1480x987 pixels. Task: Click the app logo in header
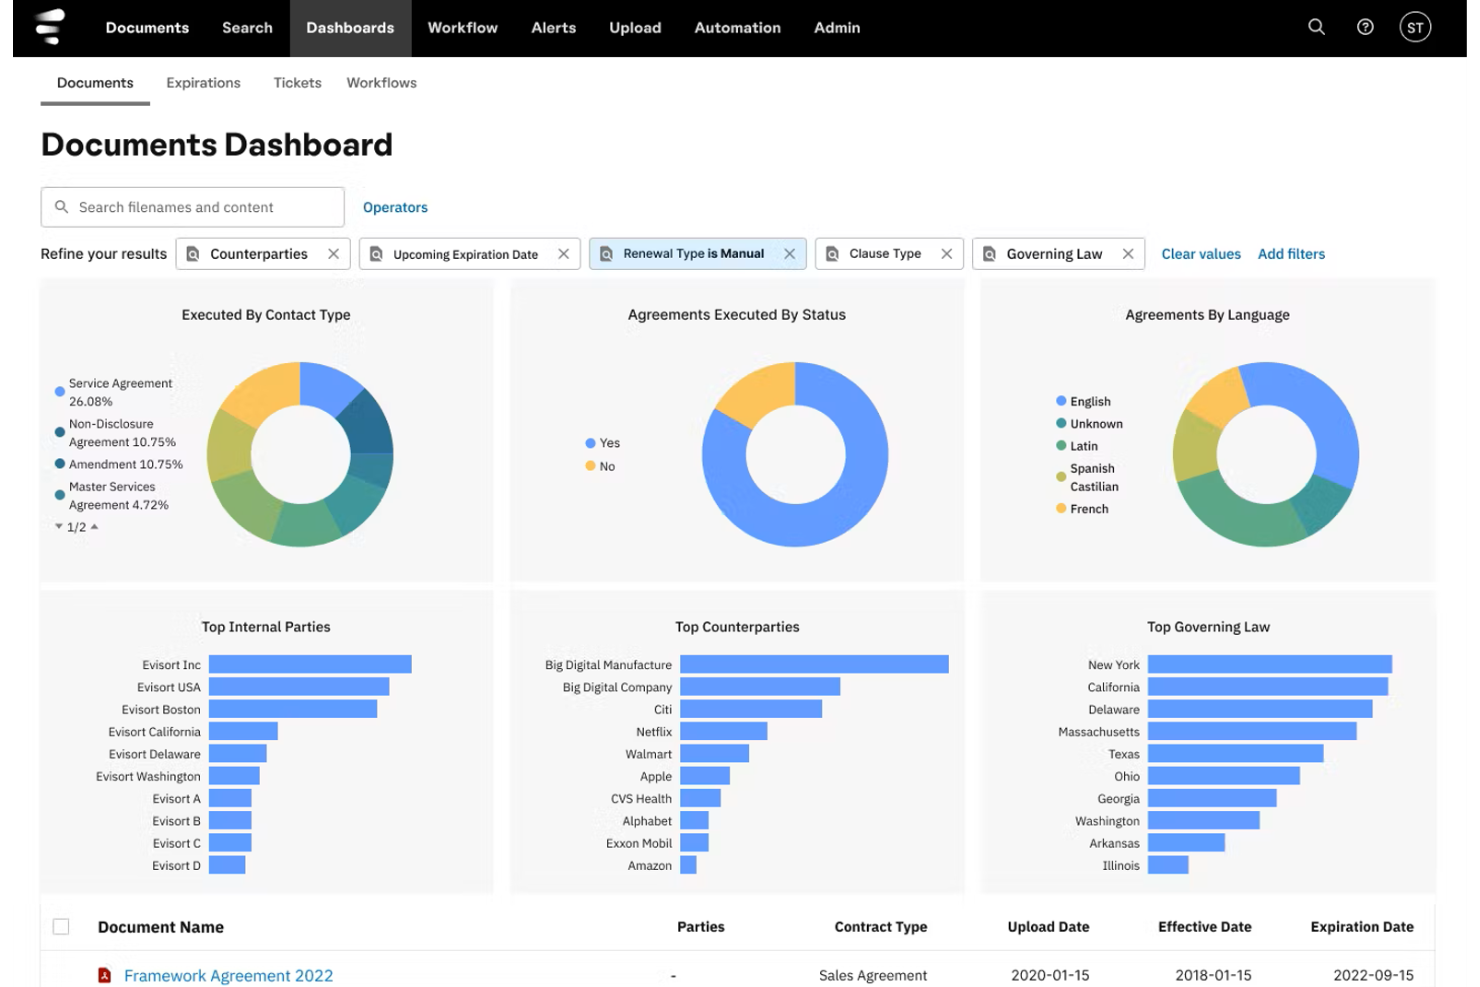point(49,27)
